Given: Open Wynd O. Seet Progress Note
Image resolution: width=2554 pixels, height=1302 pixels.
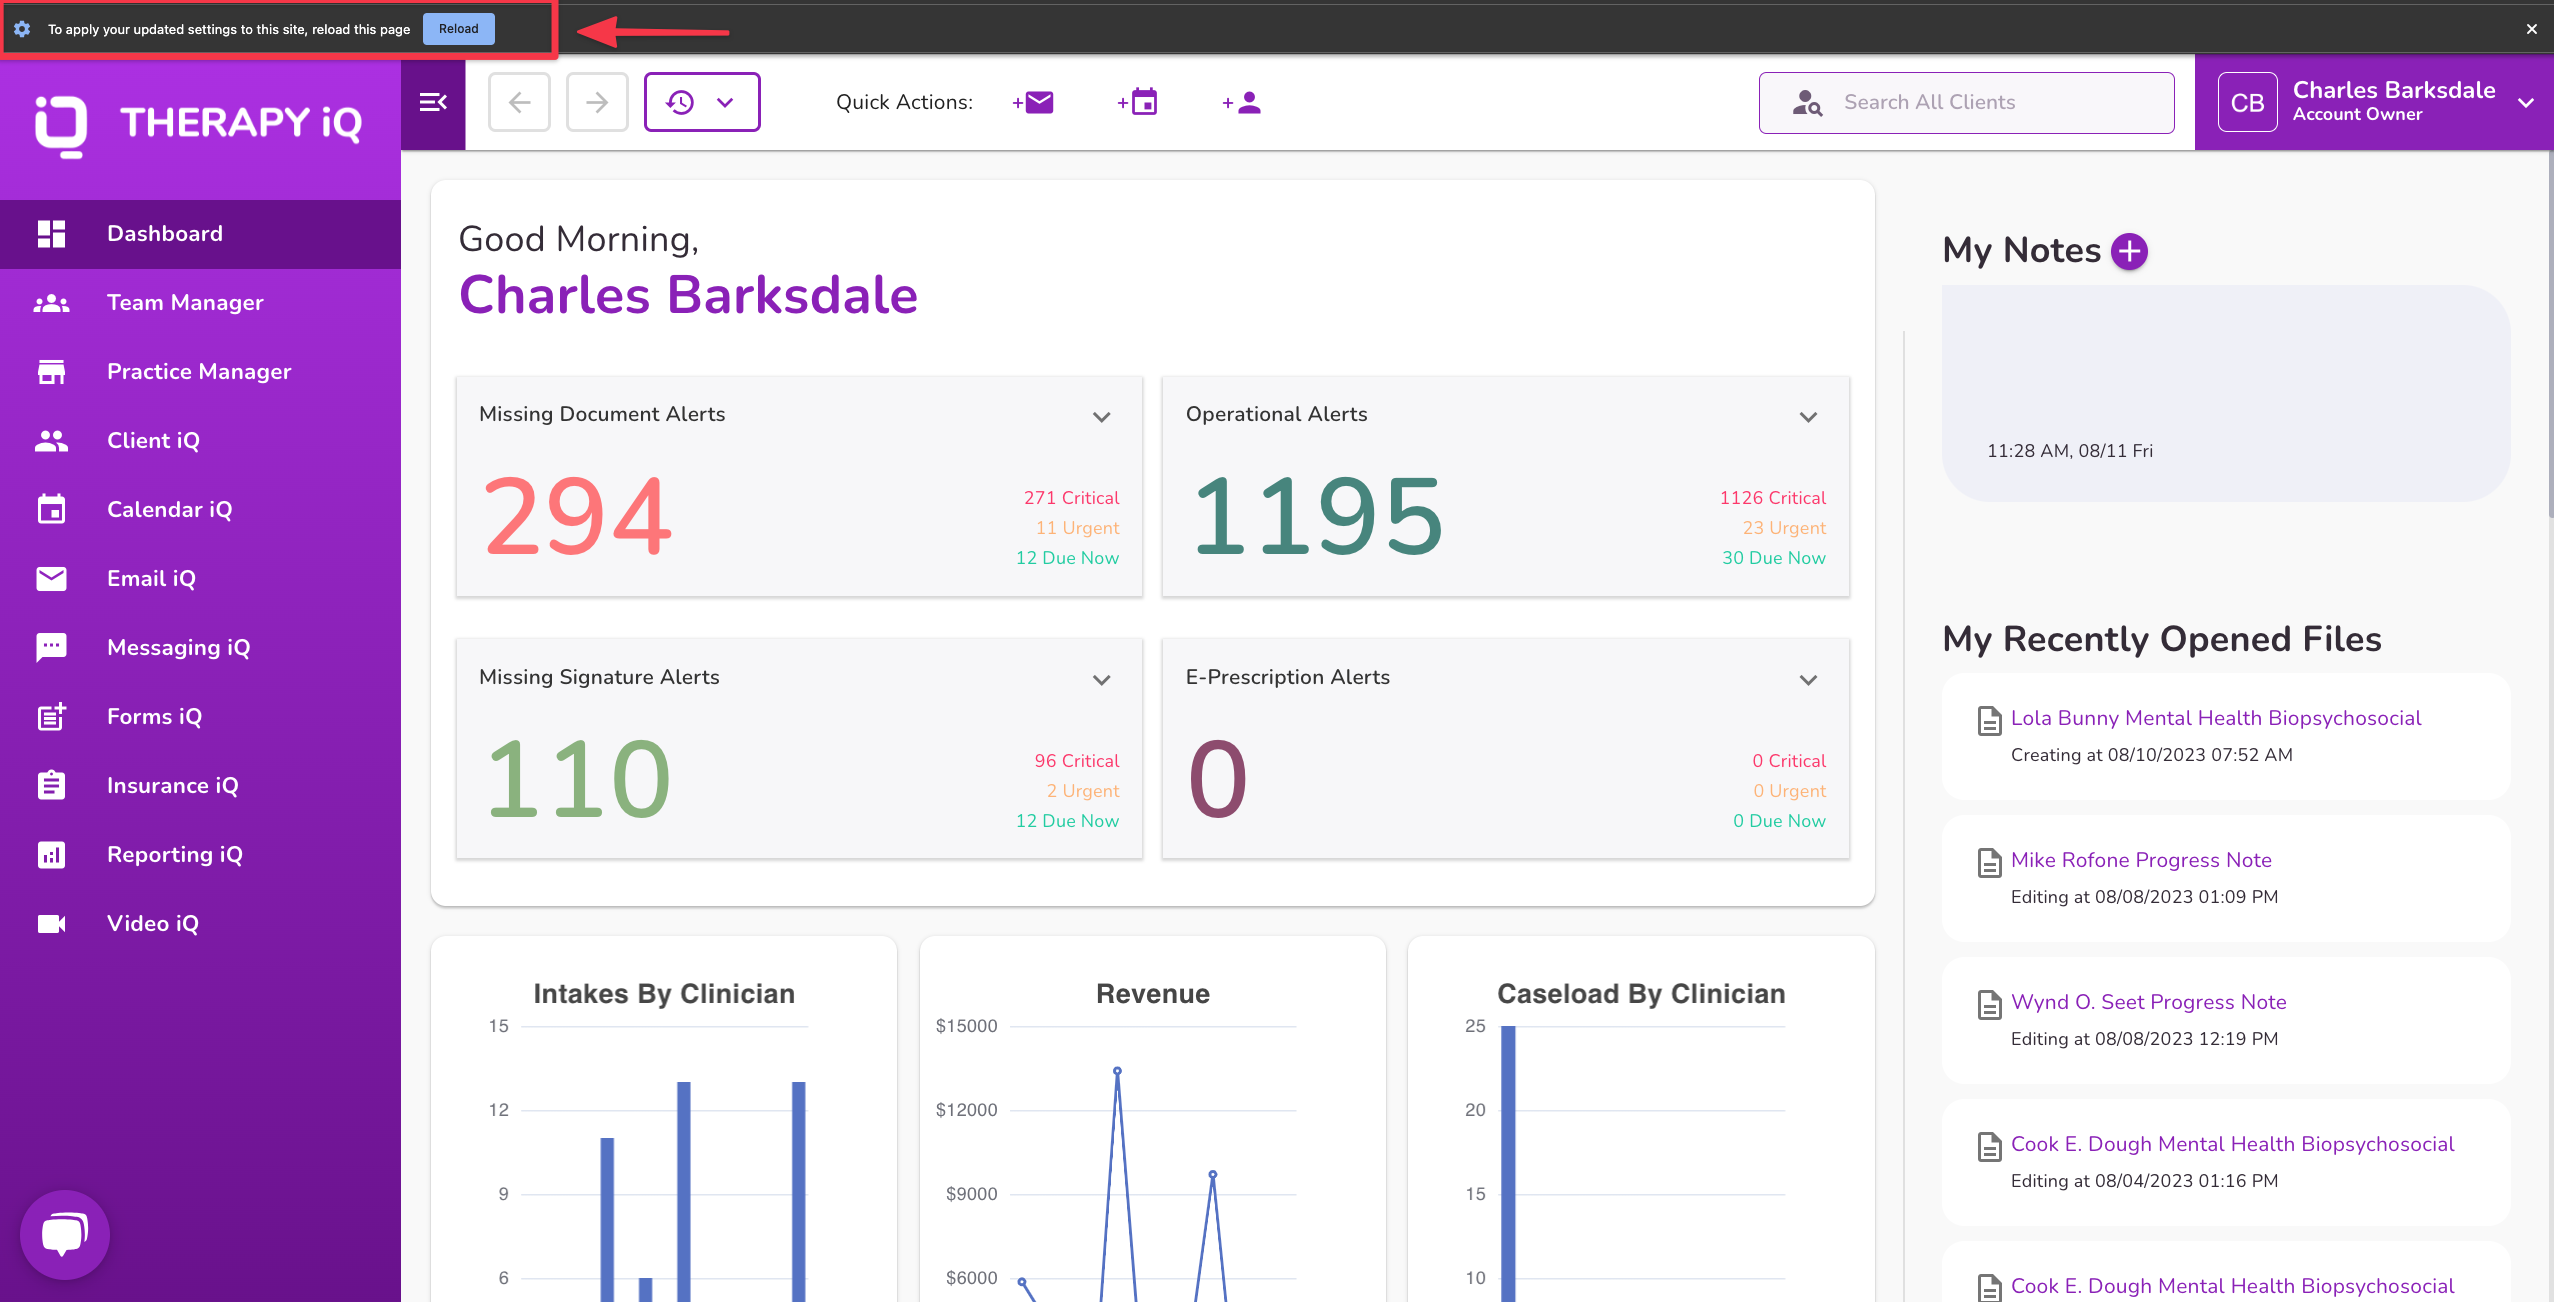Looking at the screenshot, I should coord(2148,1002).
